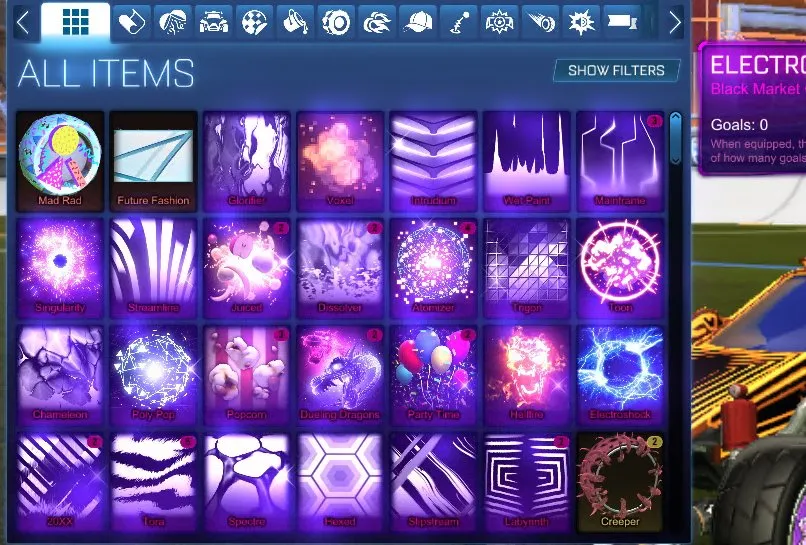Open the Wheels category tab
The image size is (806, 545).
pos(336,23)
